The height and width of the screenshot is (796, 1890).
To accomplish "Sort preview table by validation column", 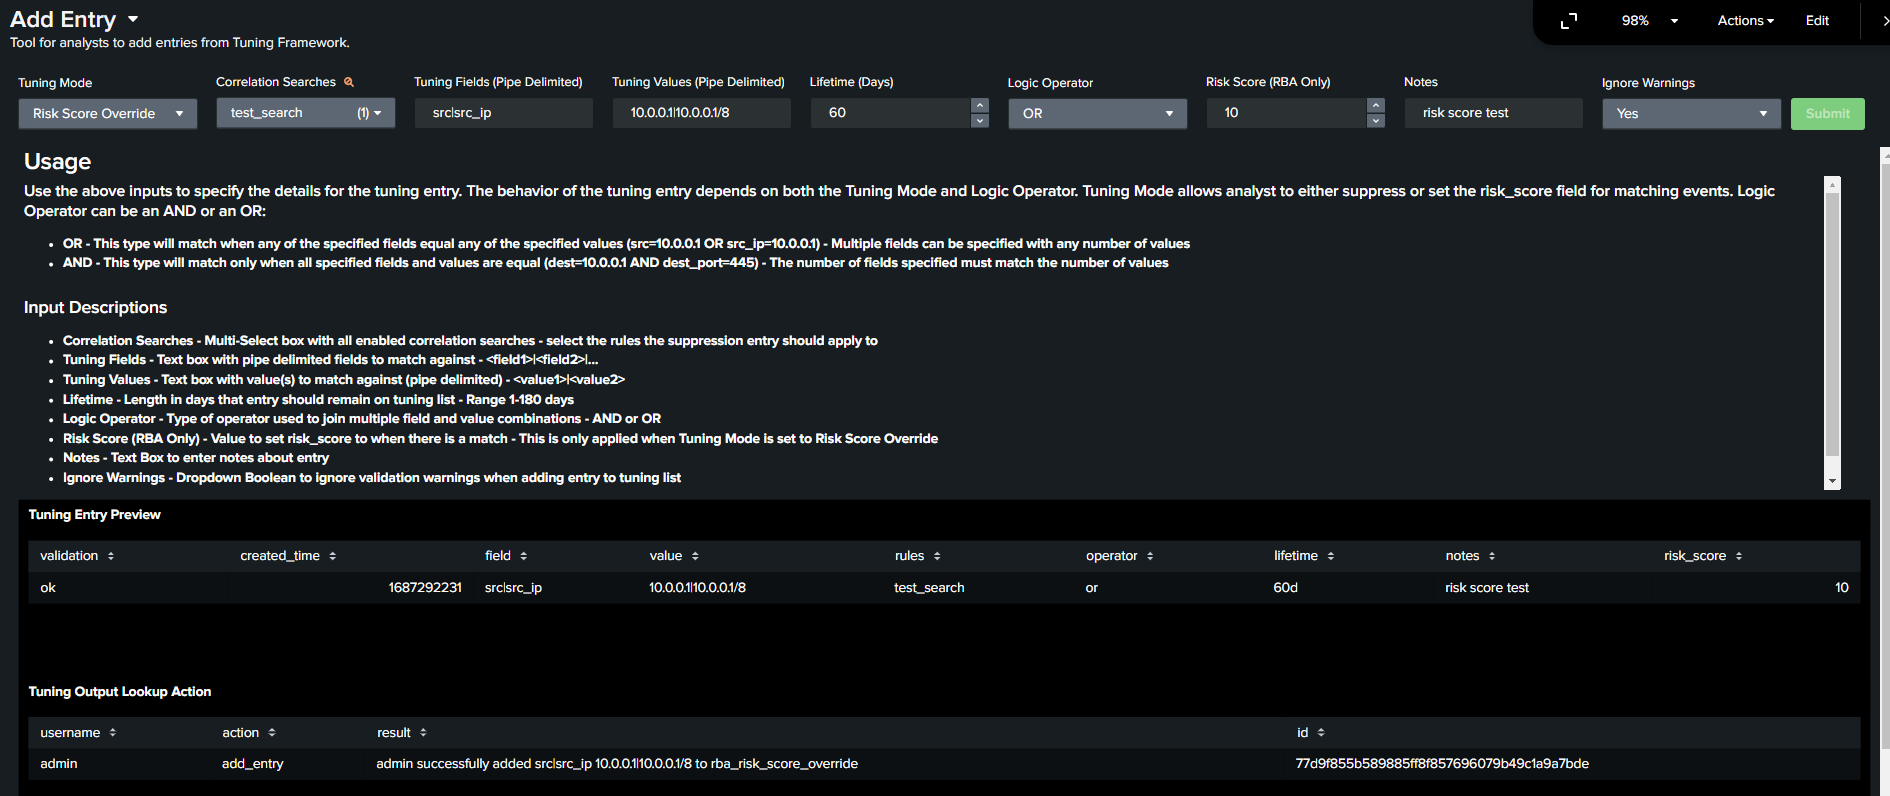I will click(77, 556).
